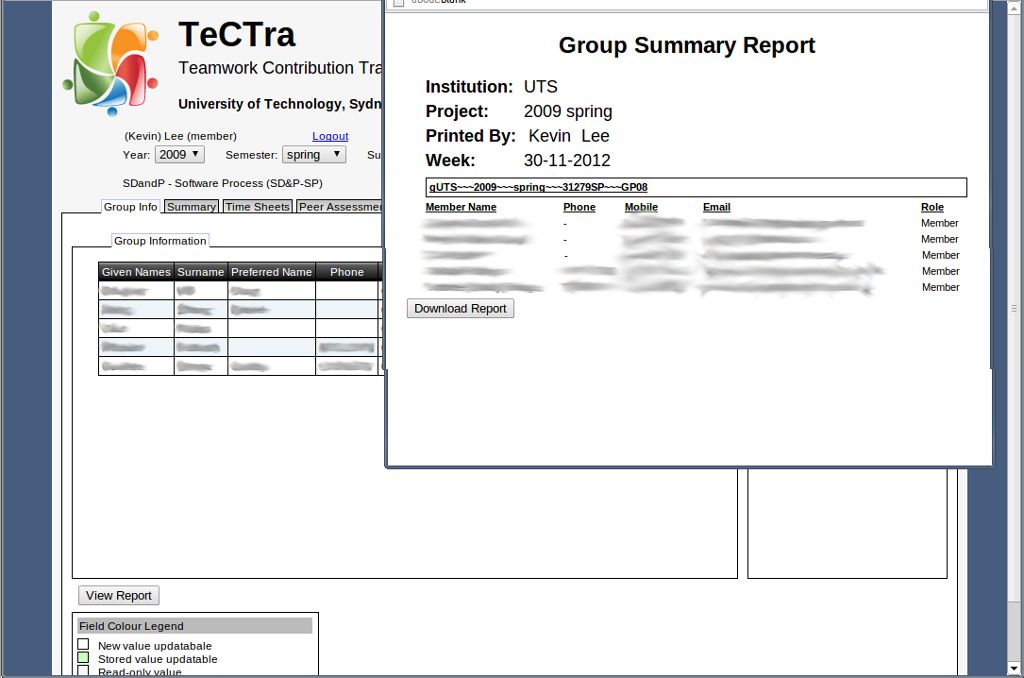Click the View Report button
The width and height of the screenshot is (1024, 678).
coord(119,596)
